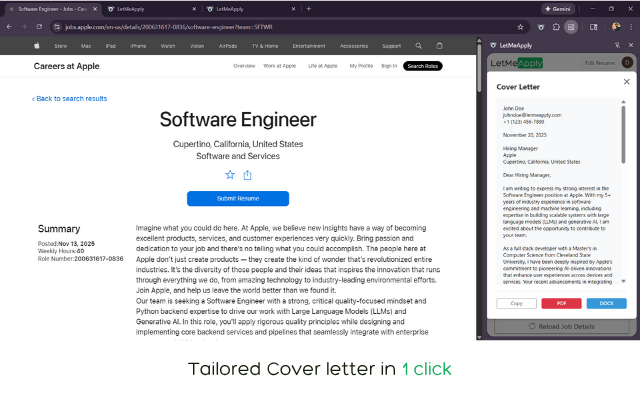Click the site info icon in address bar
Viewport: 640px width, 400px height.
coord(57,27)
